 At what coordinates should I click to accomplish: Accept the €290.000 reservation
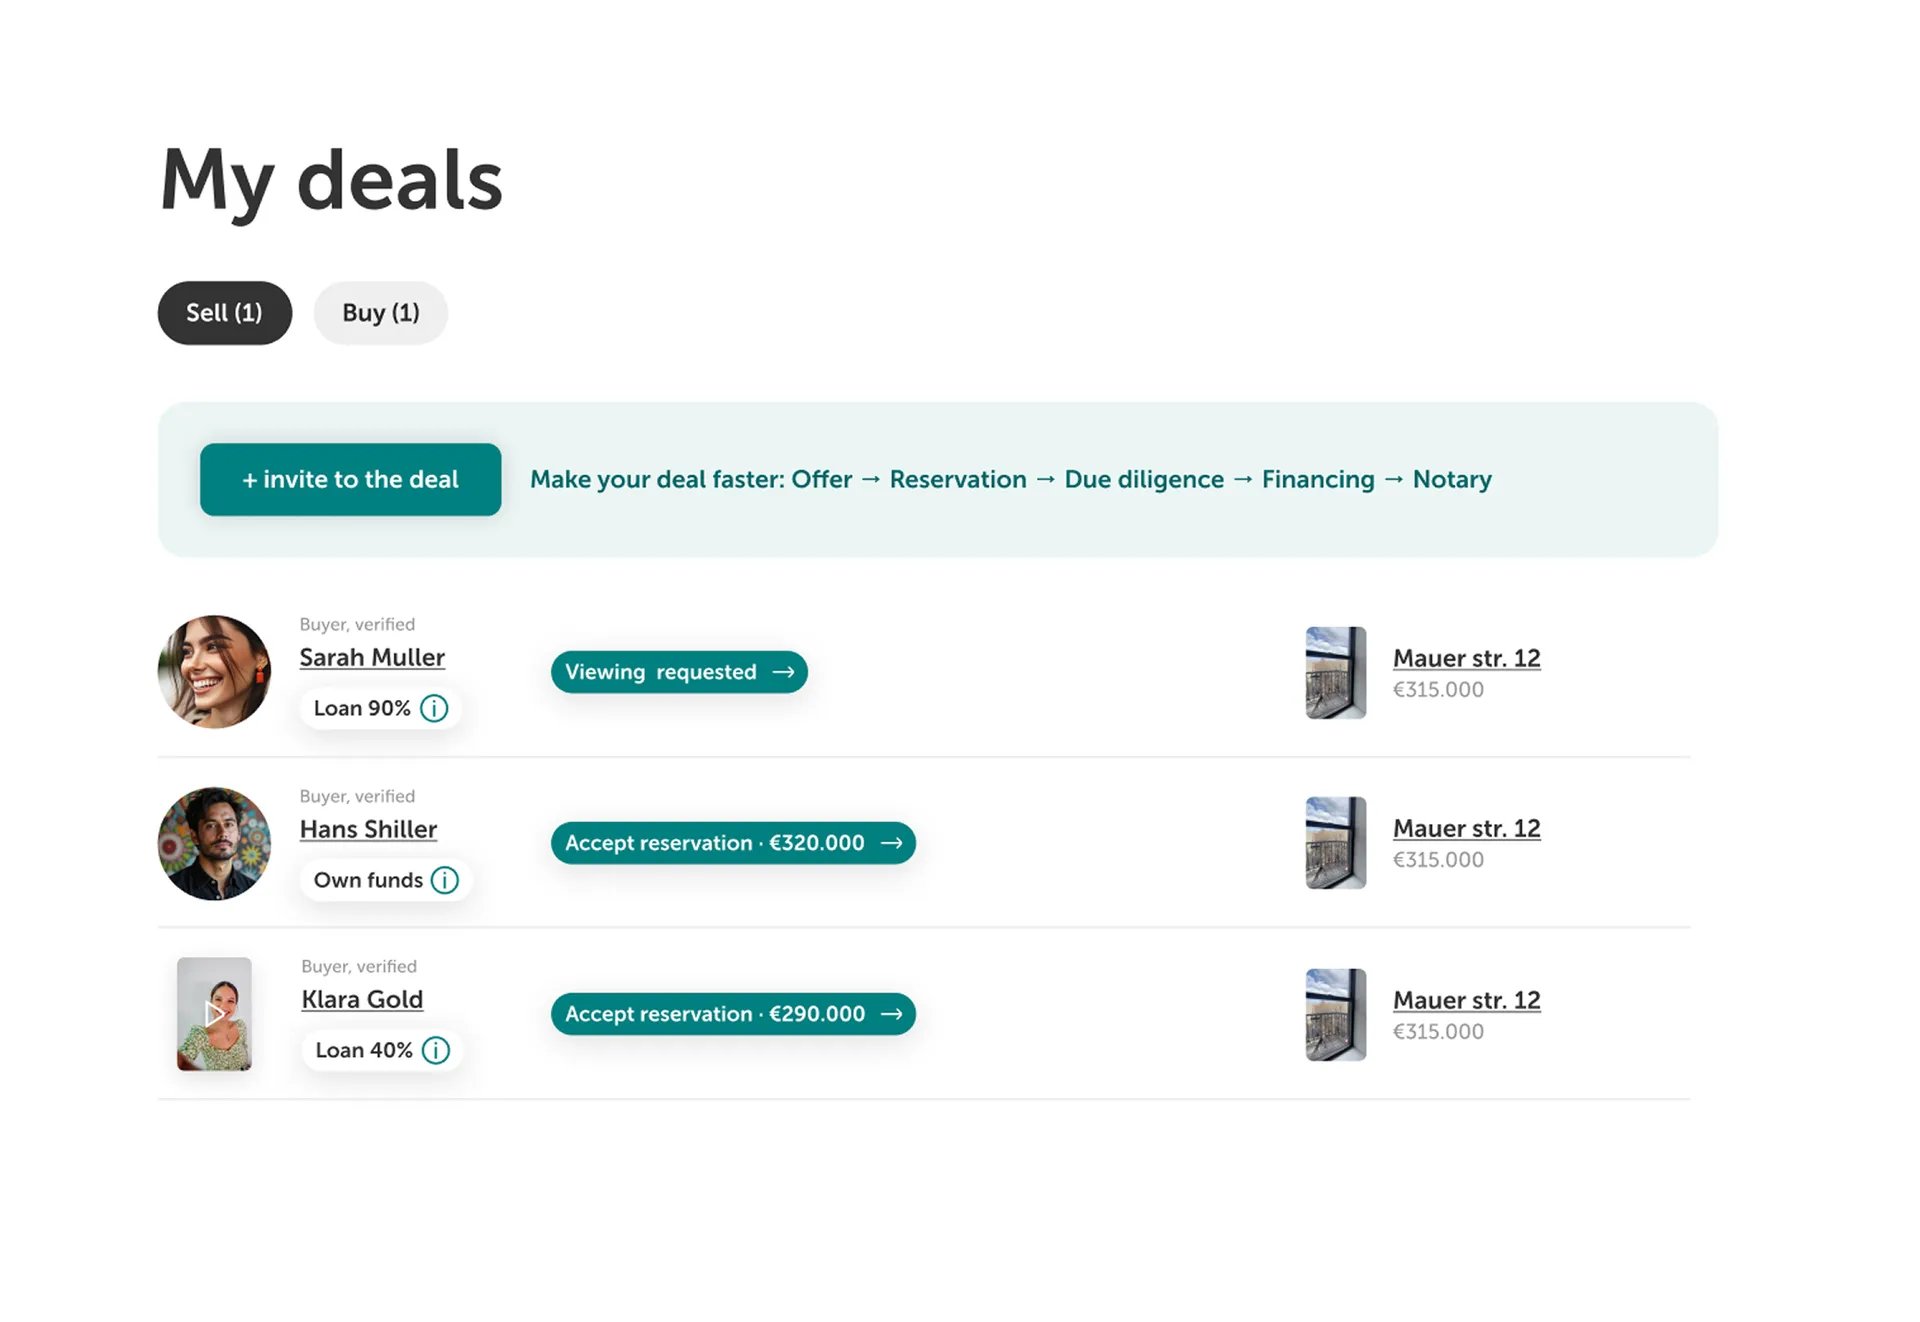[733, 1014]
